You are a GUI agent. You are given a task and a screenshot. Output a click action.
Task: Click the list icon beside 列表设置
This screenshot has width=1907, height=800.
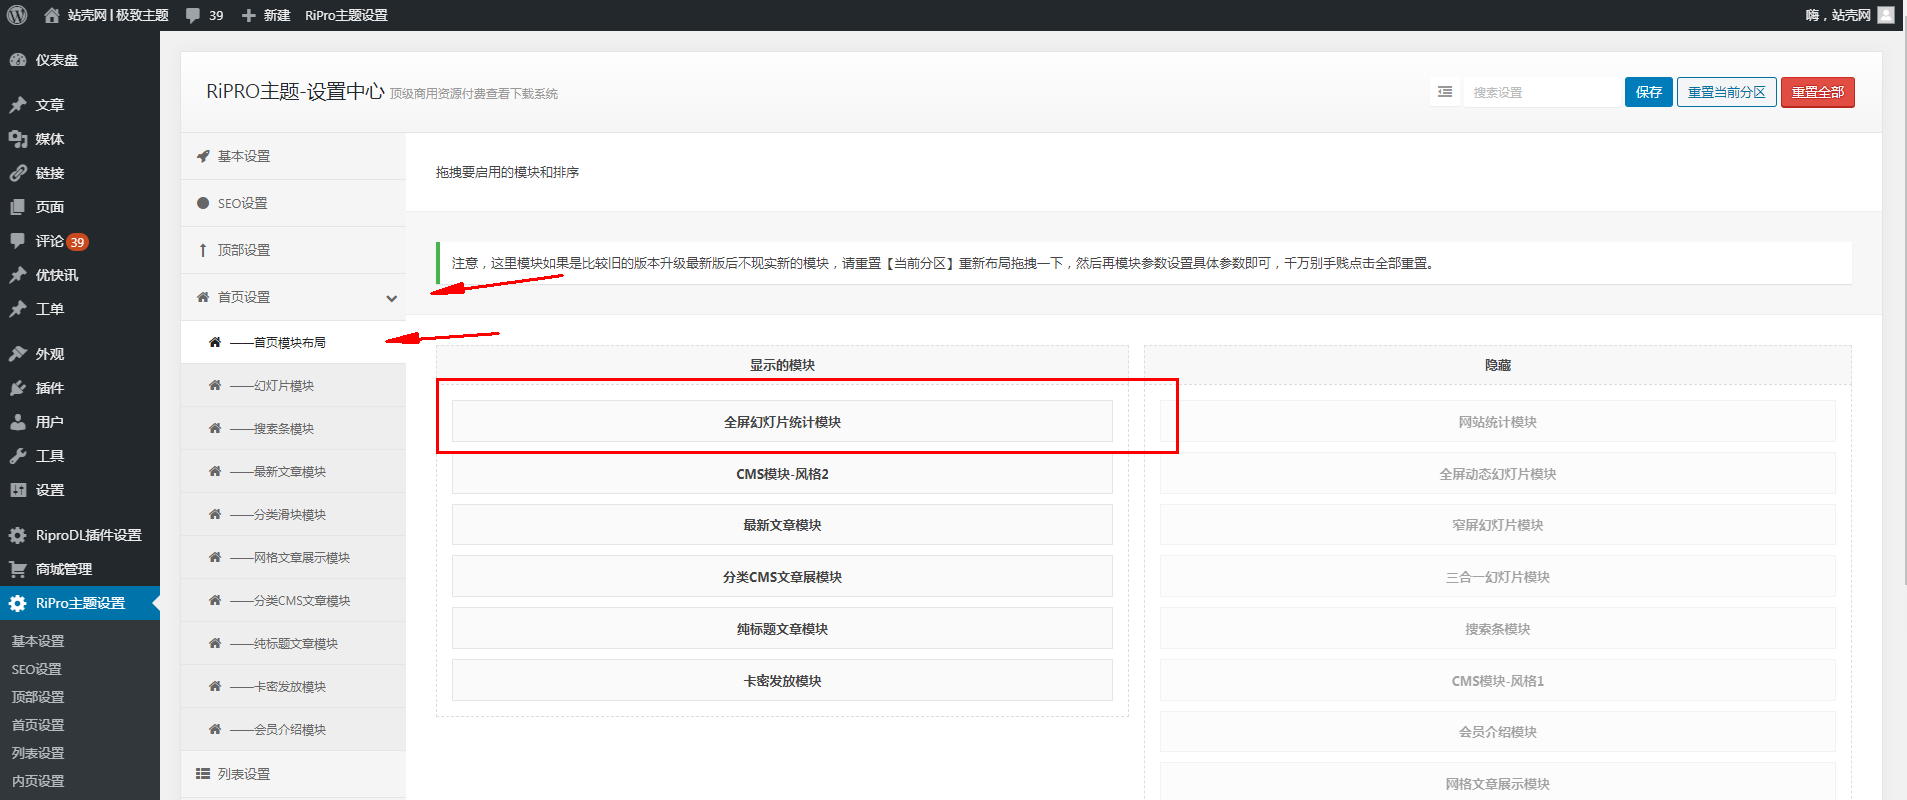point(203,774)
